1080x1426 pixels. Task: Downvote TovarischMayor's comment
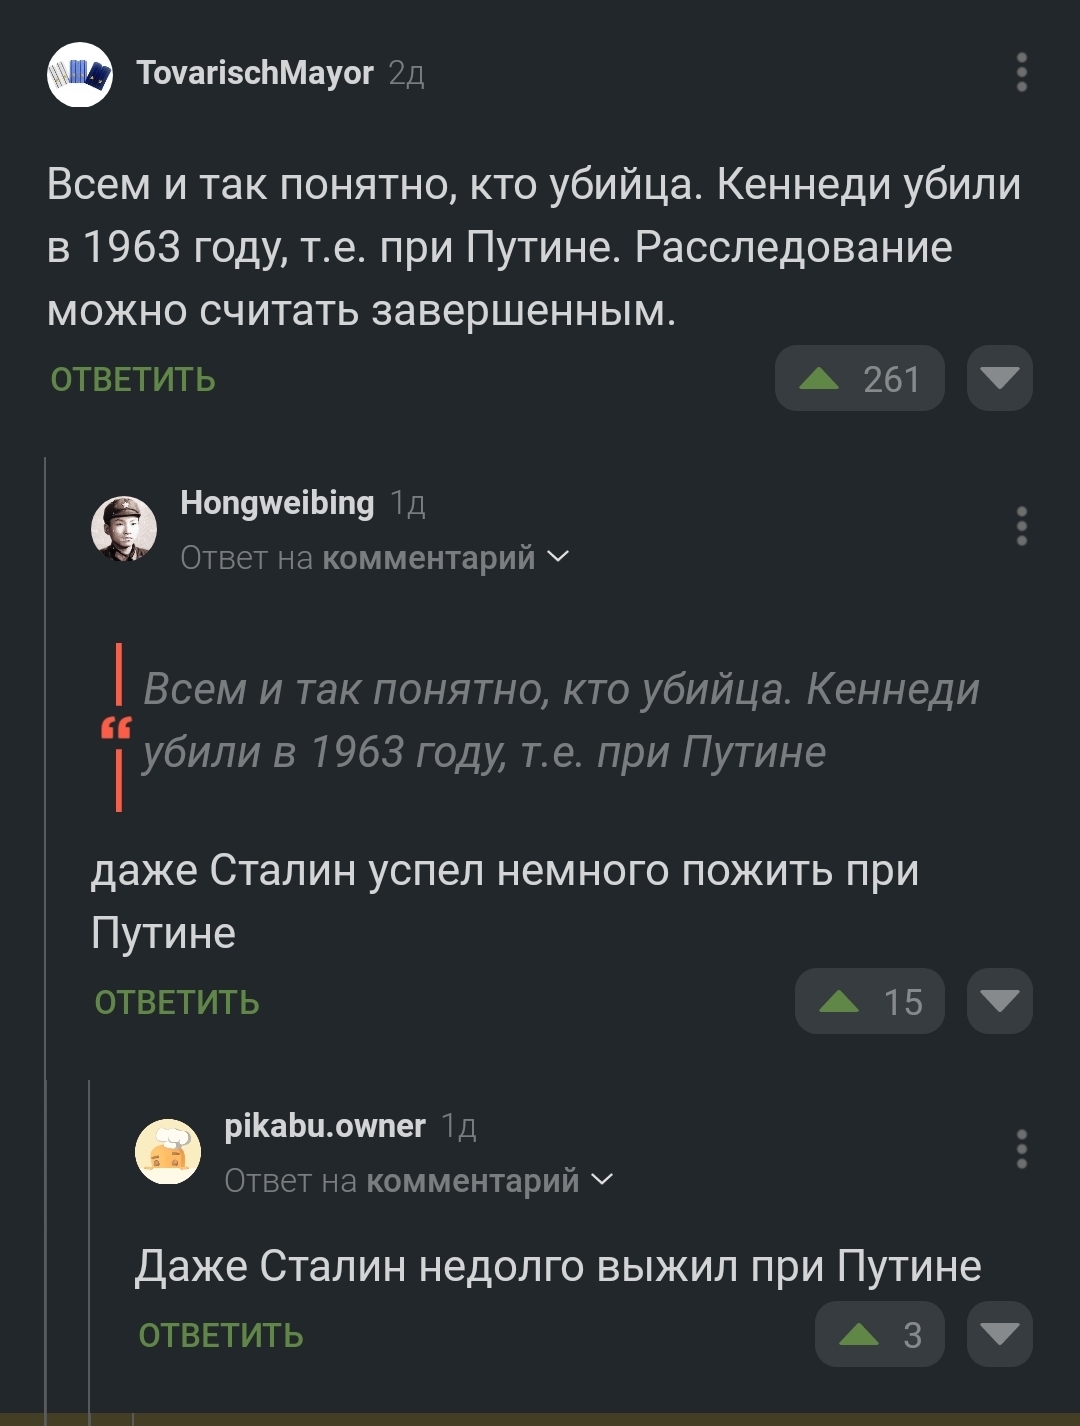[999, 378]
